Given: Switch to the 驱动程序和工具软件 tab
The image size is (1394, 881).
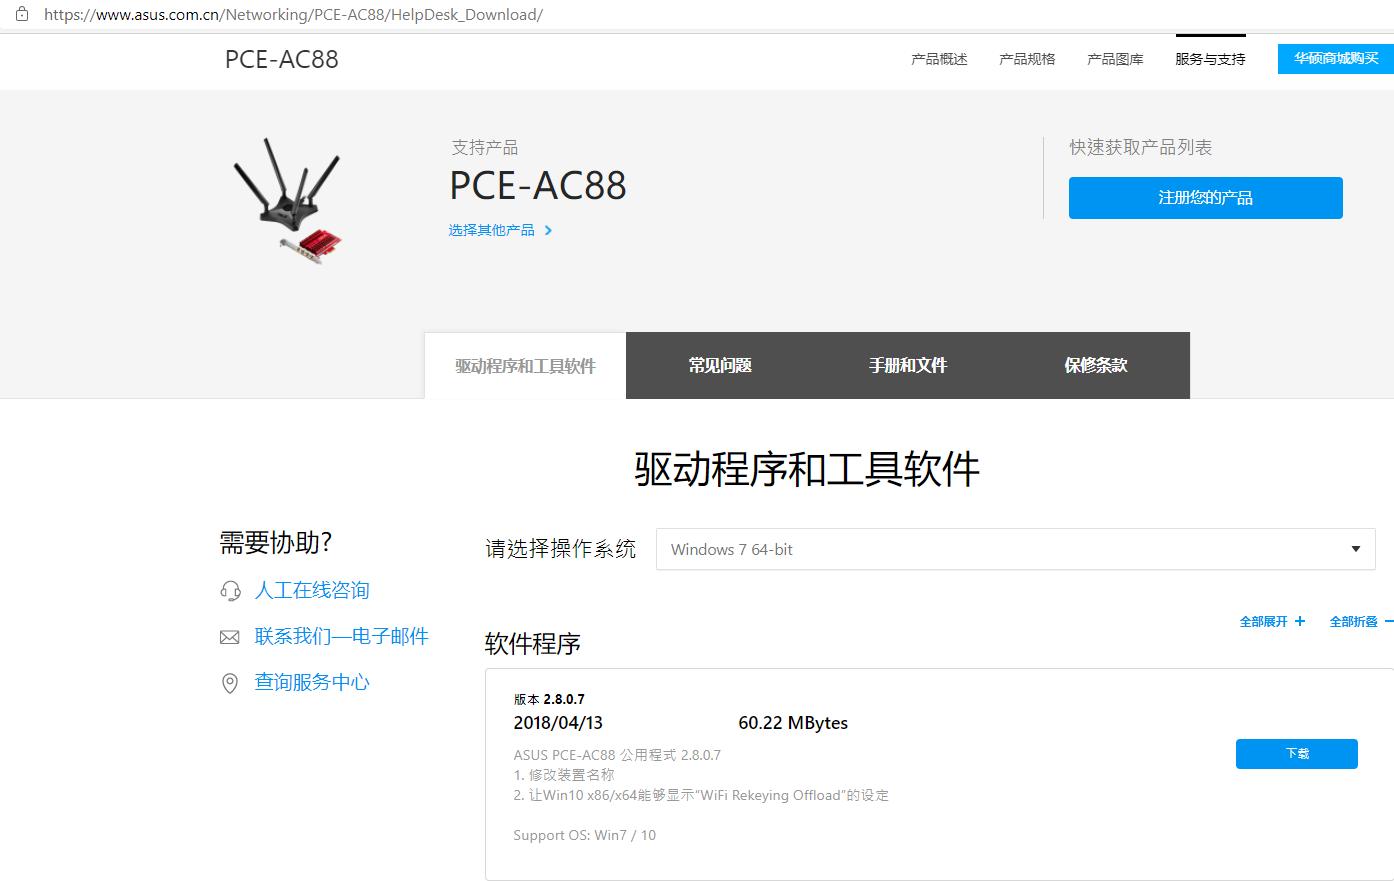Looking at the screenshot, I should [525, 366].
